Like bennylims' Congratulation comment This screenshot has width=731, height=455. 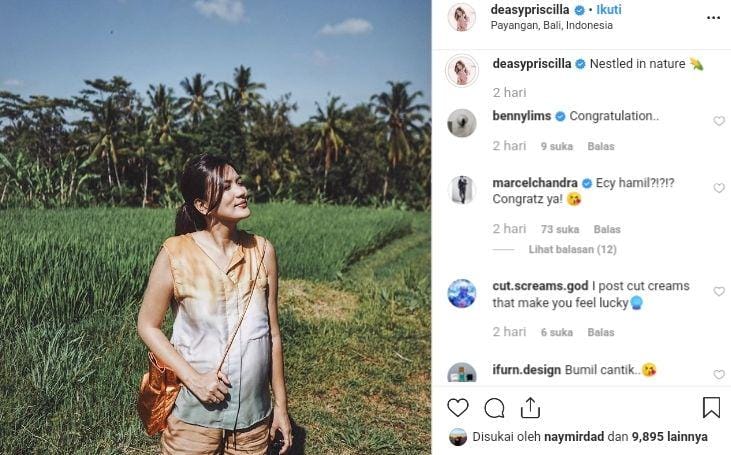[x=719, y=121]
